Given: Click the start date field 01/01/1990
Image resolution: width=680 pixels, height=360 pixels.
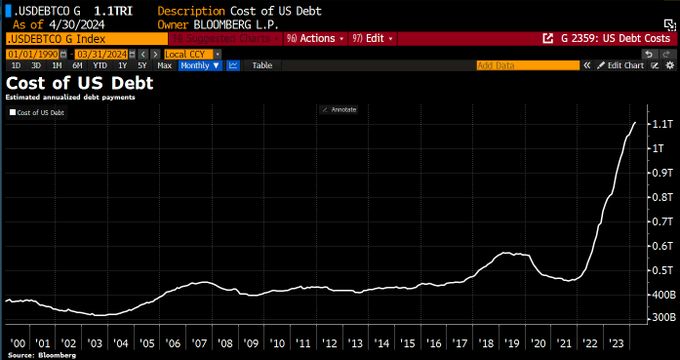Looking at the screenshot, I should tap(33, 54).
